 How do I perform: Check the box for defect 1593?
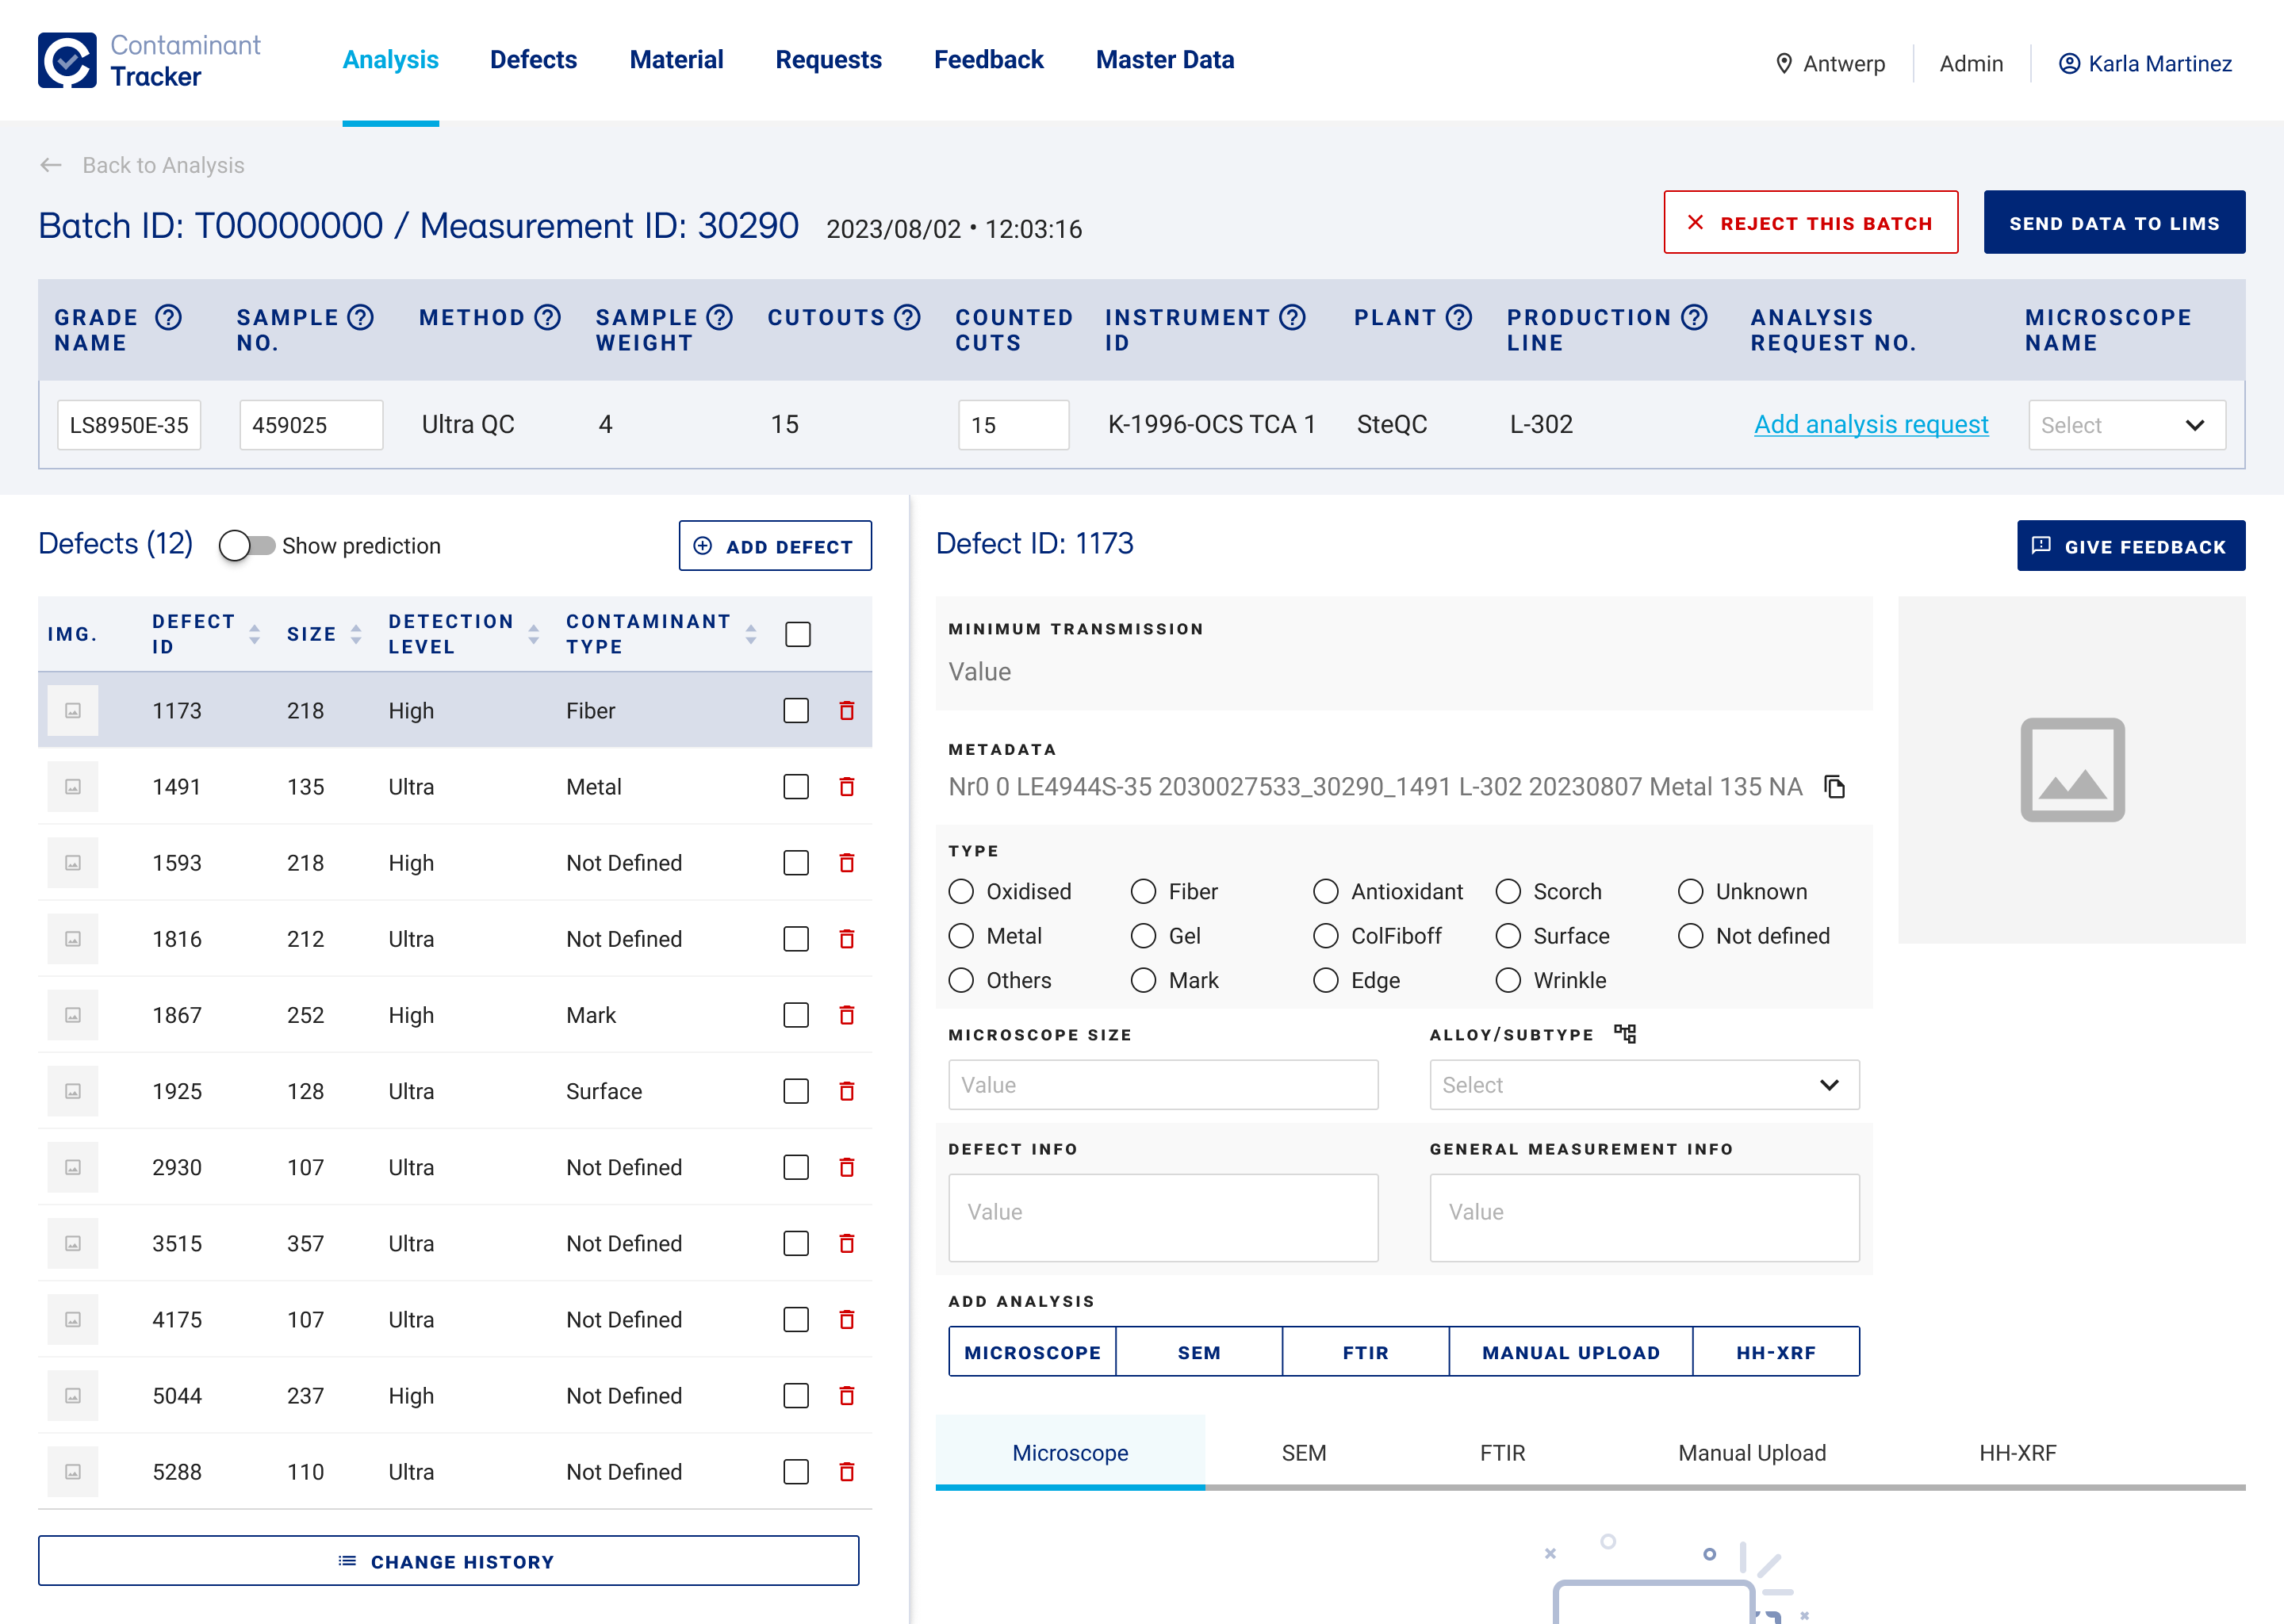tap(796, 863)
